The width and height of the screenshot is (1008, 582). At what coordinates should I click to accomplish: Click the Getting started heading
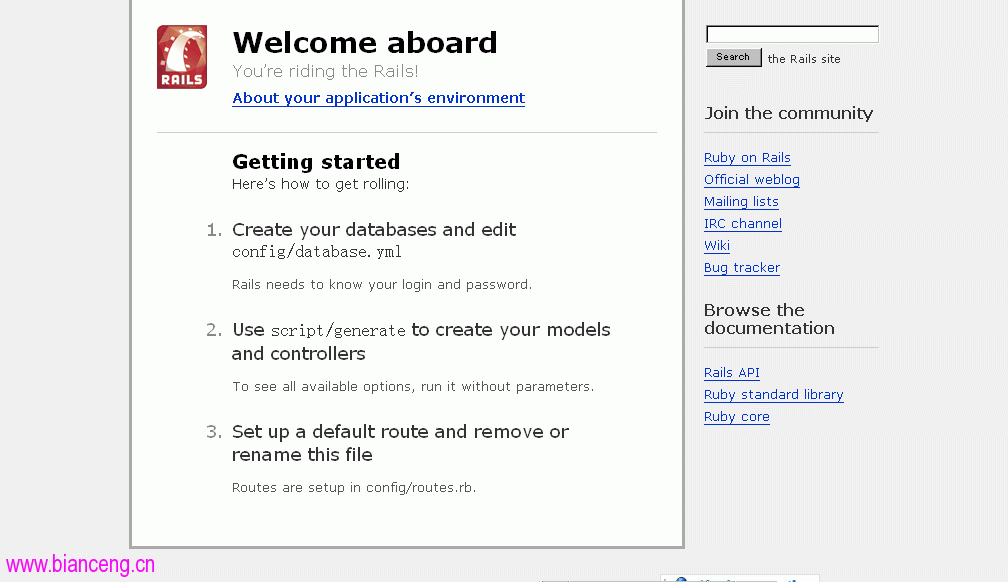(x=316, y=161)
